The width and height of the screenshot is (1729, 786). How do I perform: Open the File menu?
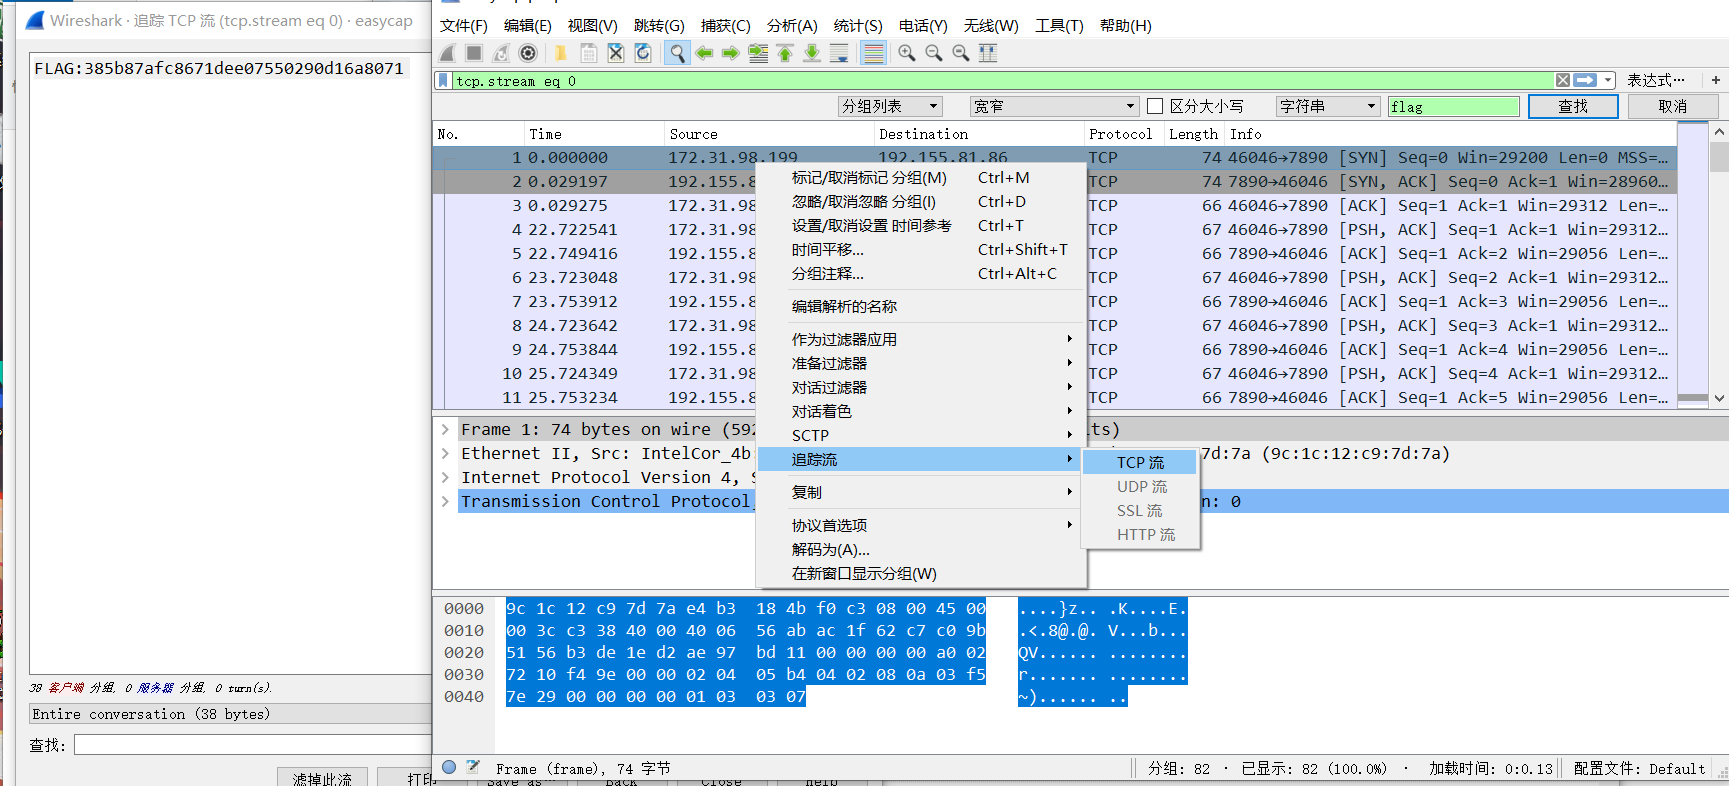[463, 25]
